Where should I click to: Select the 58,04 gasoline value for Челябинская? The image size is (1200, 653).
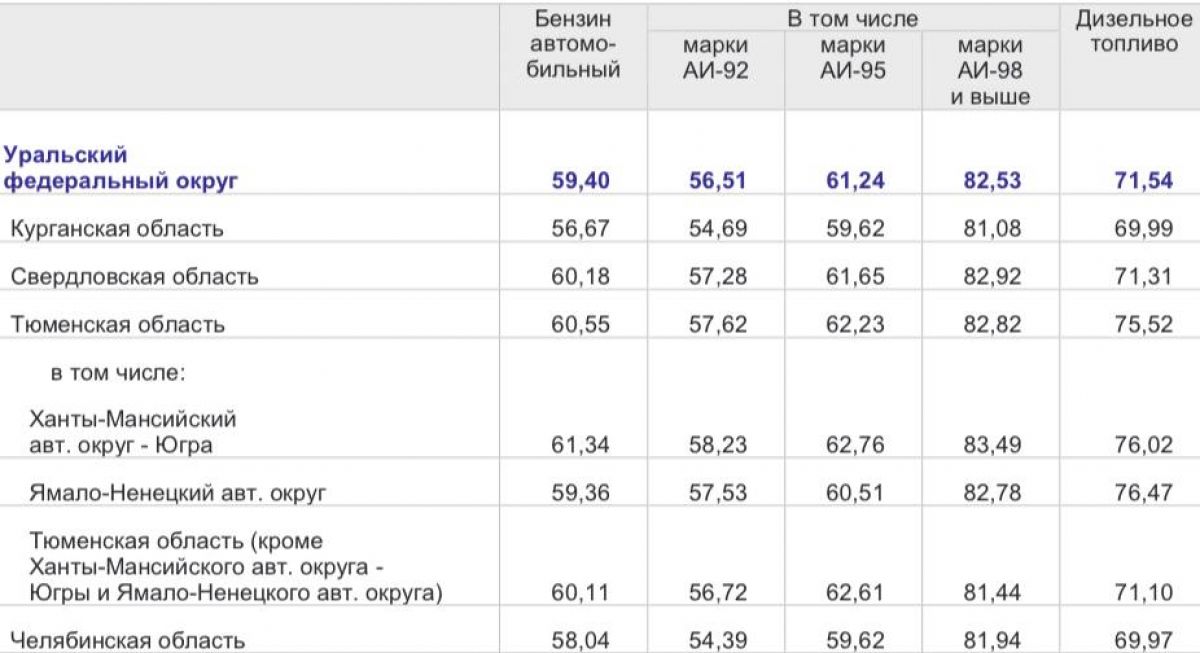click(x=580, y=639)
